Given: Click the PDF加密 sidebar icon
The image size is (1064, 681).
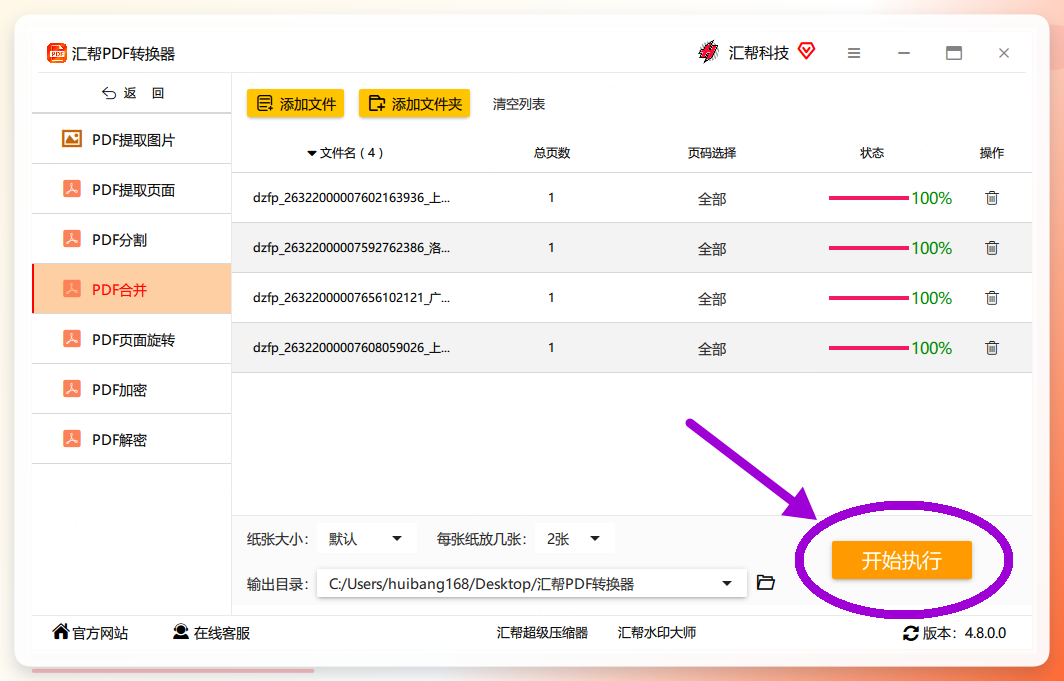Looking at the screenshot, I should (x=72, y=389).
